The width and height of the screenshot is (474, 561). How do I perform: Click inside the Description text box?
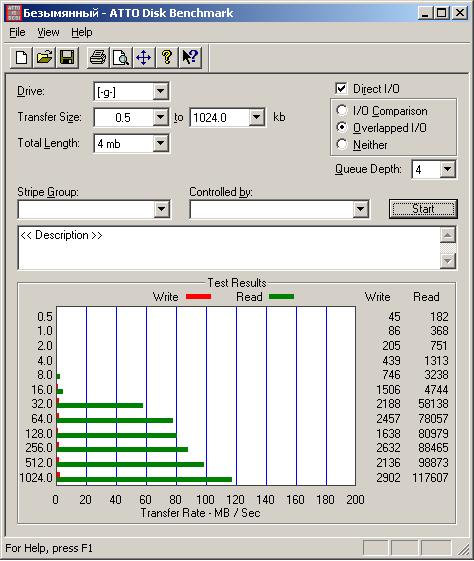tap(229, 248)
